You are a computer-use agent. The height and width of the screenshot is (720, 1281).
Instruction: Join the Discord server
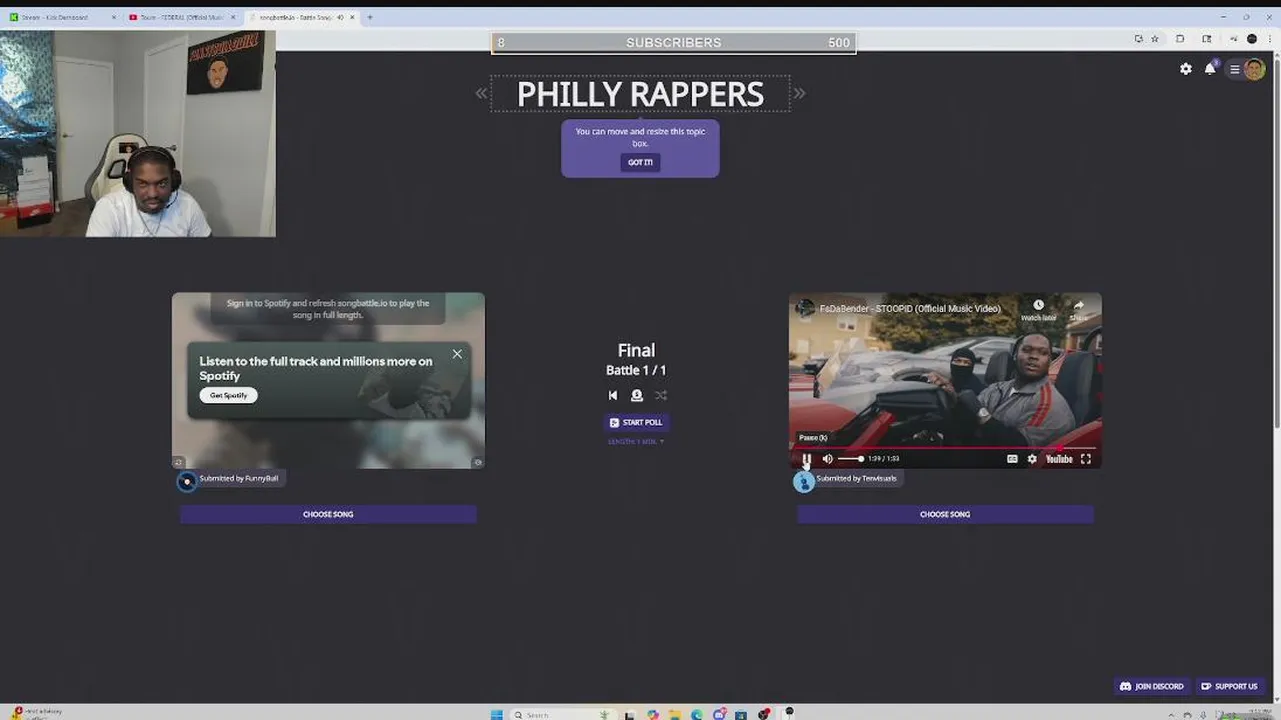pos(1152,686)
